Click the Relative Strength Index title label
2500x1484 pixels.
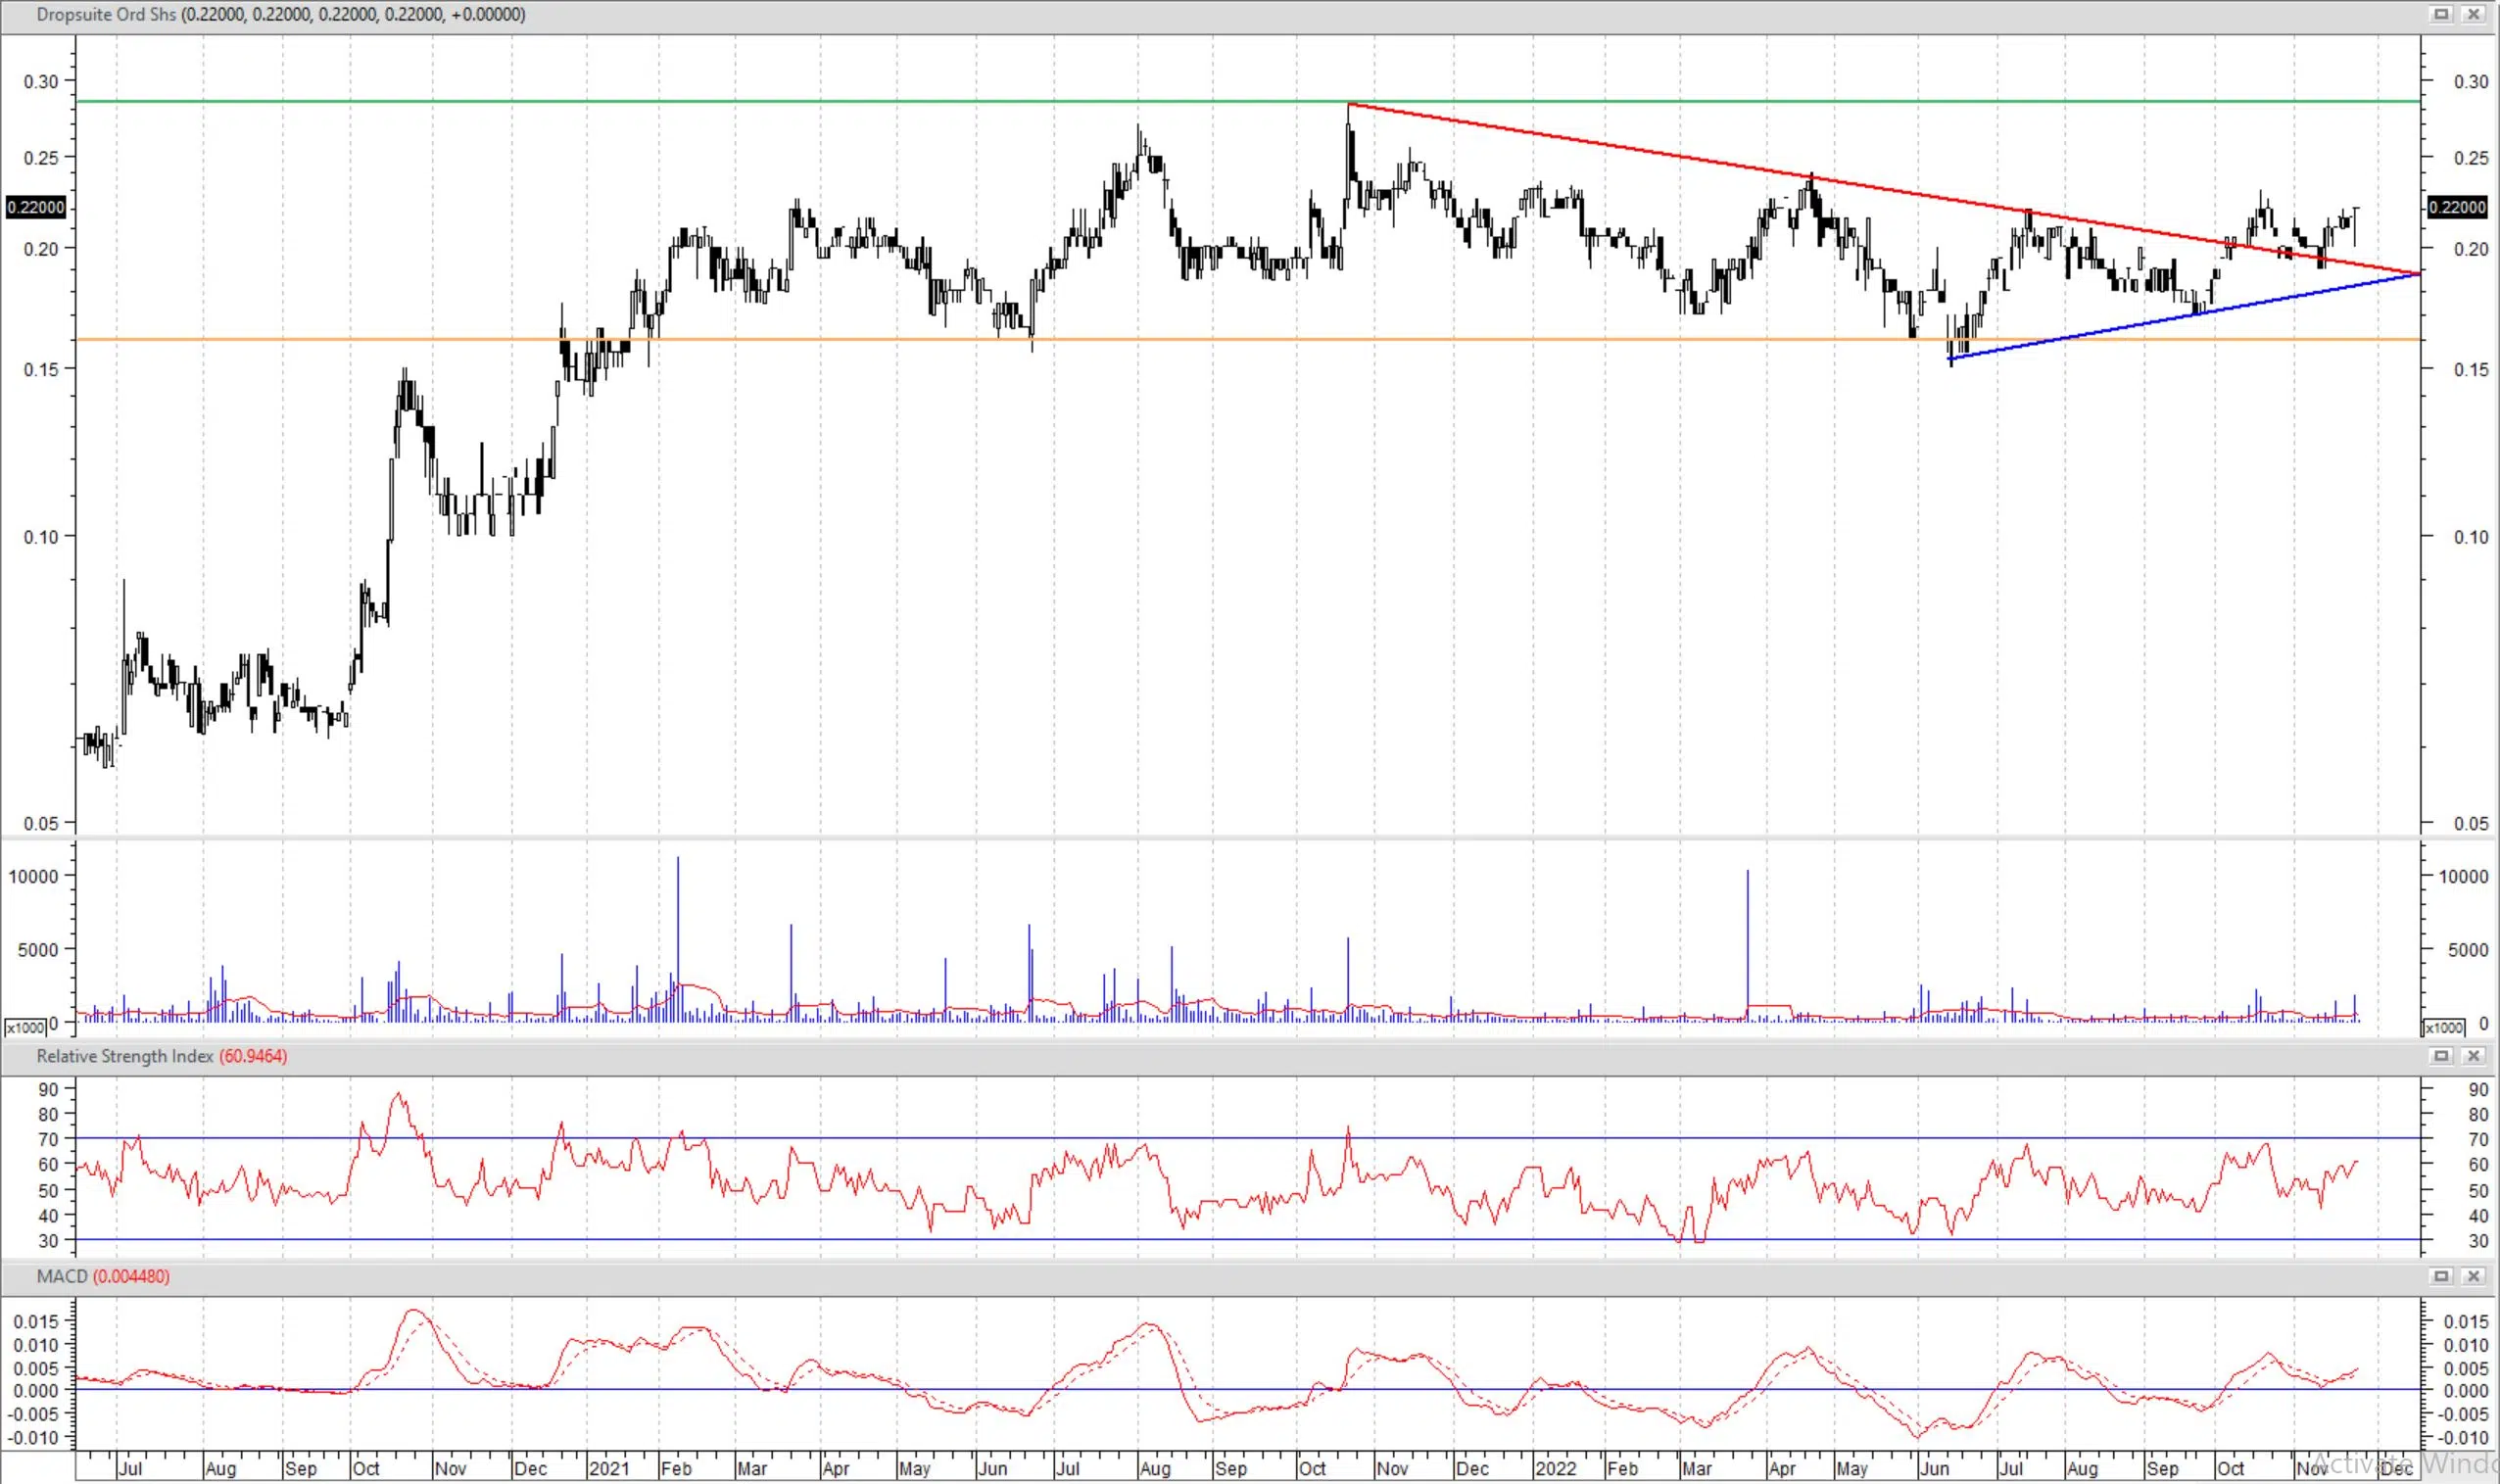pos(125,1056)
